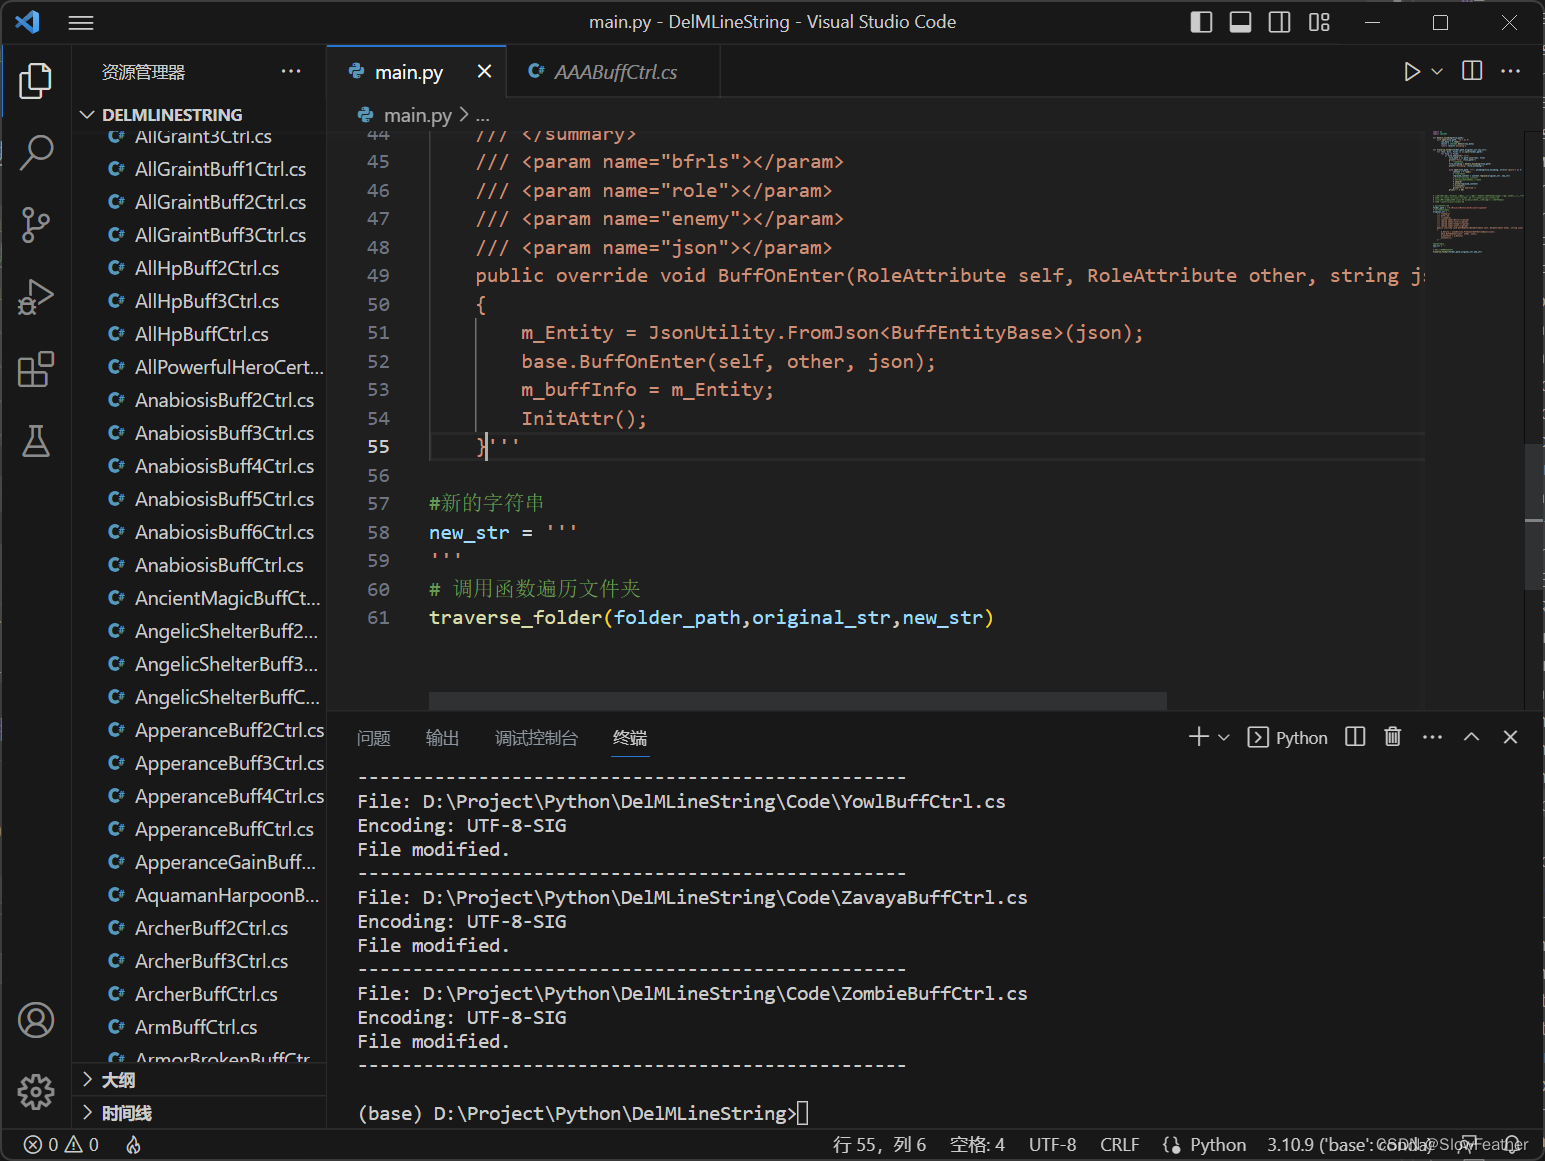Select the 终端 panel tab

tap(630, 738)
